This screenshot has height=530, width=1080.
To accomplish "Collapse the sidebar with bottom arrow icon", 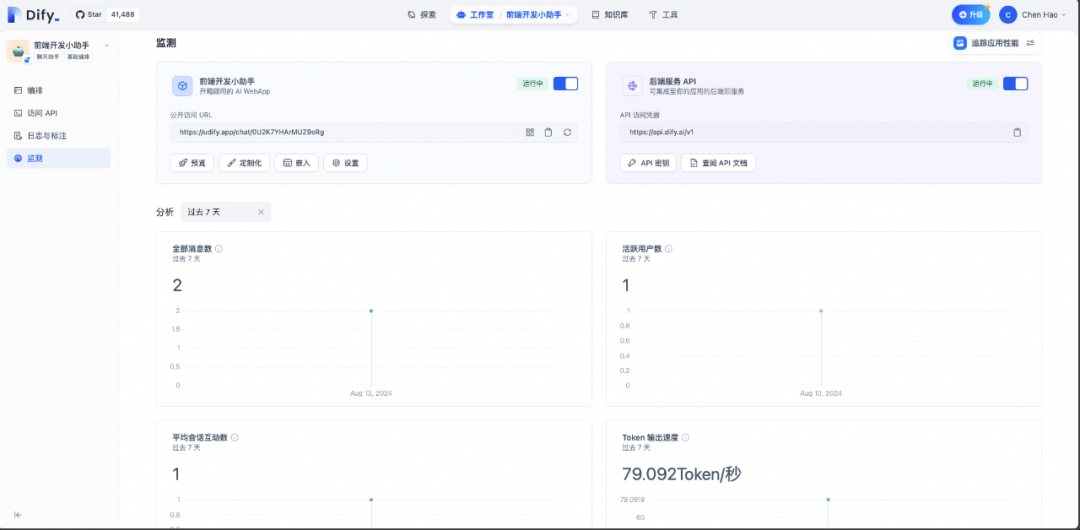I will pyautogui.click(x=18, y=515).
